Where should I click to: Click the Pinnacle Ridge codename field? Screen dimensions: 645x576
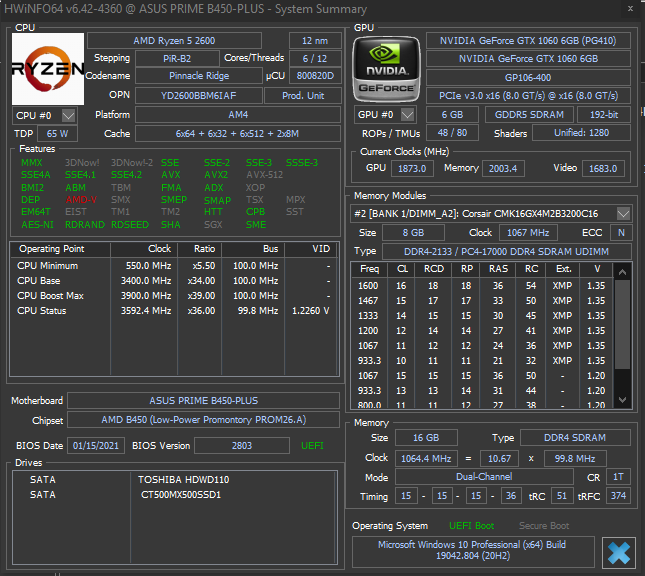click(199, 76)
